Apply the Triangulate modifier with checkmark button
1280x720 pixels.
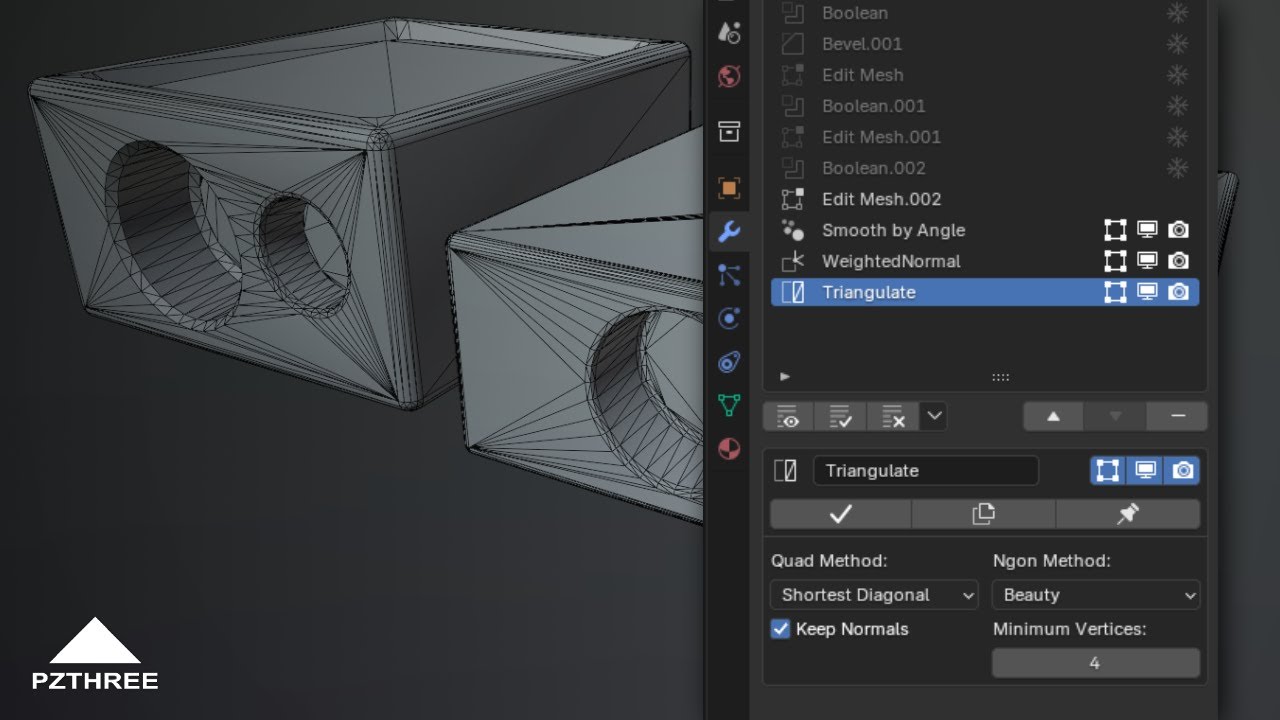pos(840,514)
